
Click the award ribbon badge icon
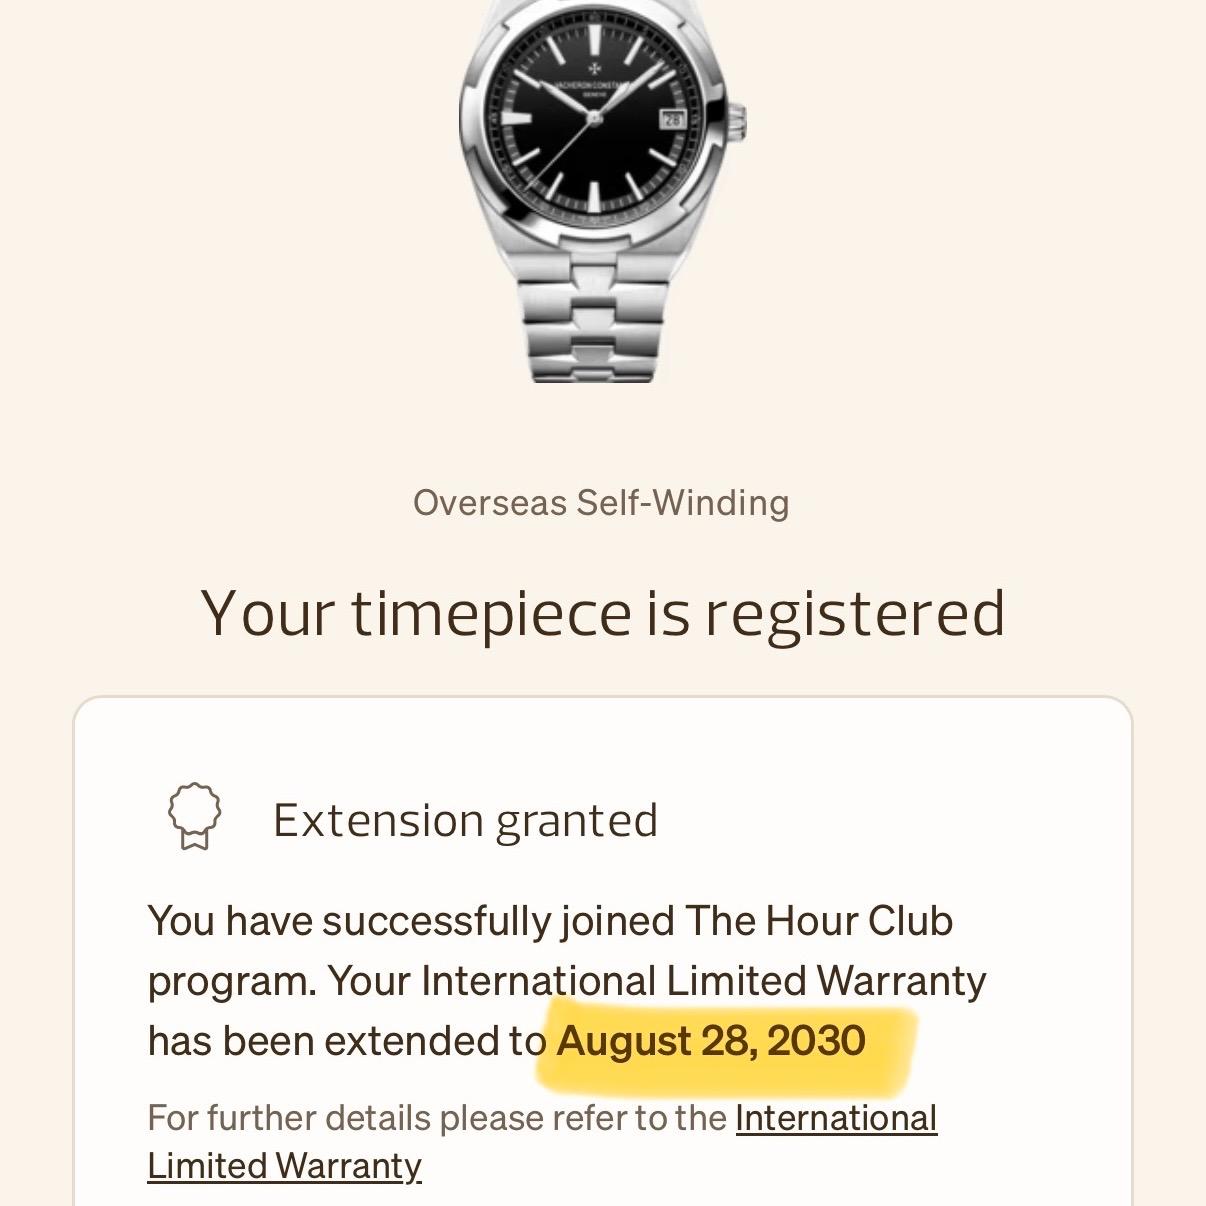pos(195,816)
